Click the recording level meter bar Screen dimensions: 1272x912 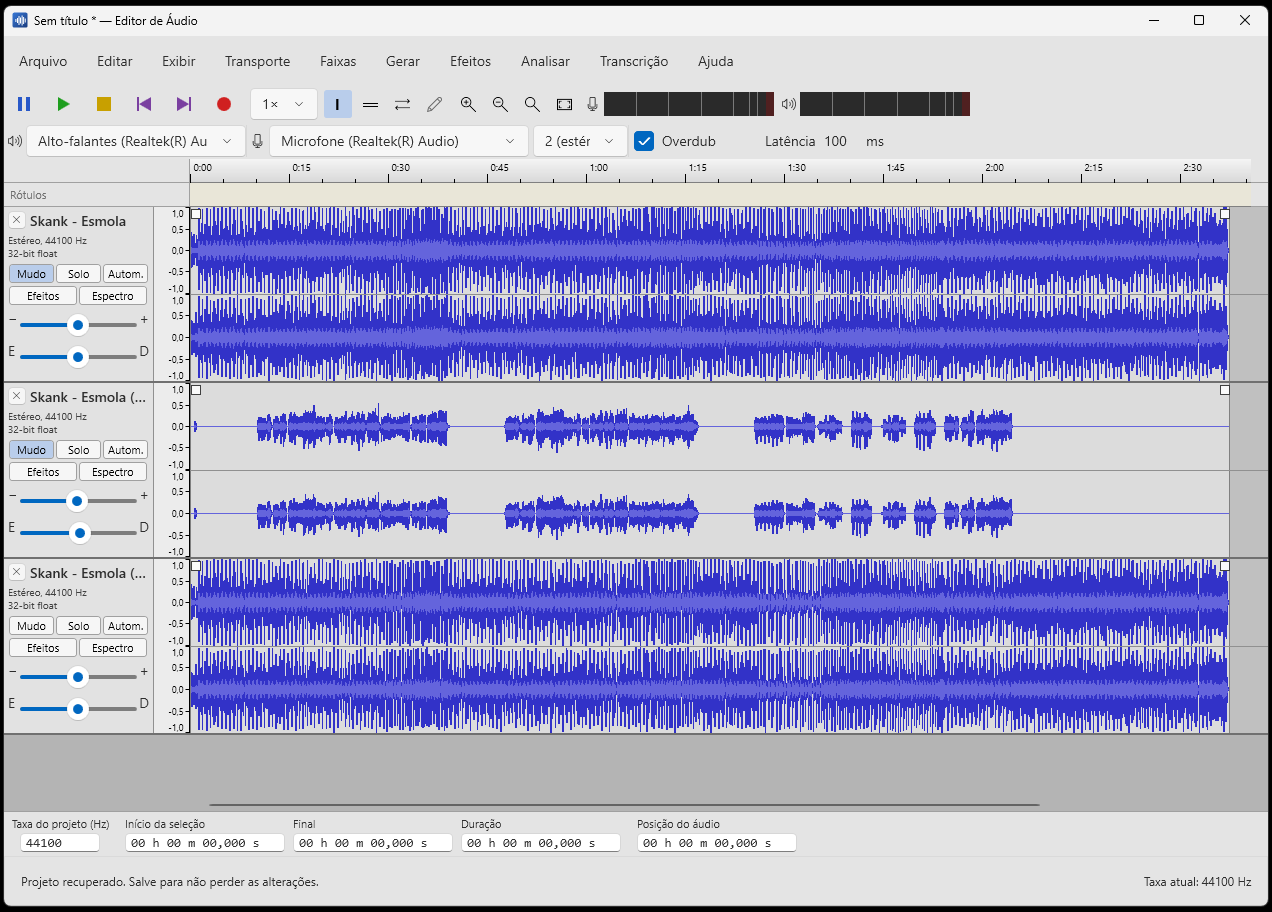[x=689, y=104]
